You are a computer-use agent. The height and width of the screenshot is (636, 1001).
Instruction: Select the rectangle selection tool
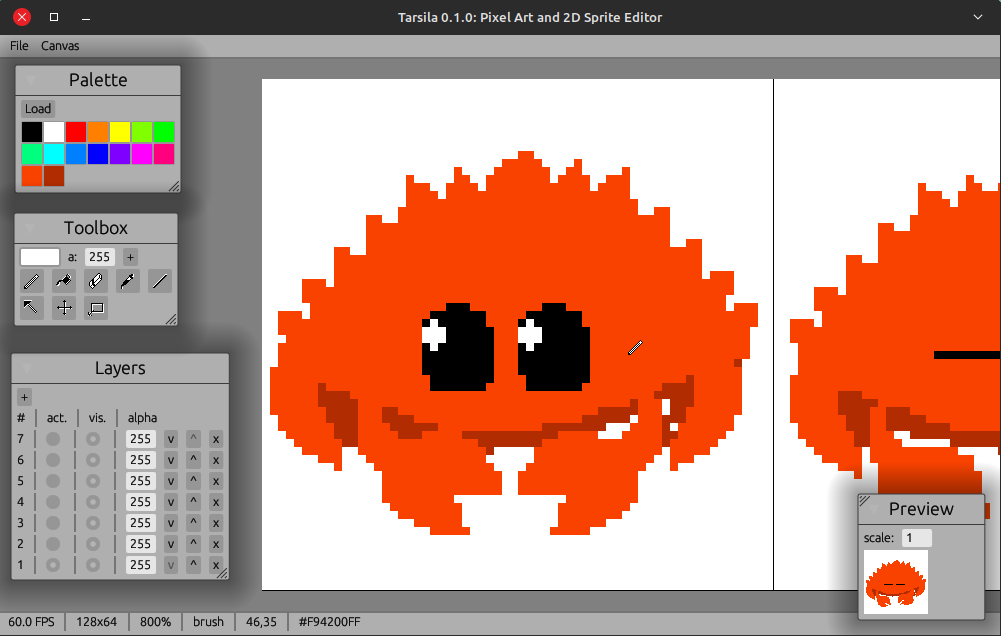(x=96, y=308)
